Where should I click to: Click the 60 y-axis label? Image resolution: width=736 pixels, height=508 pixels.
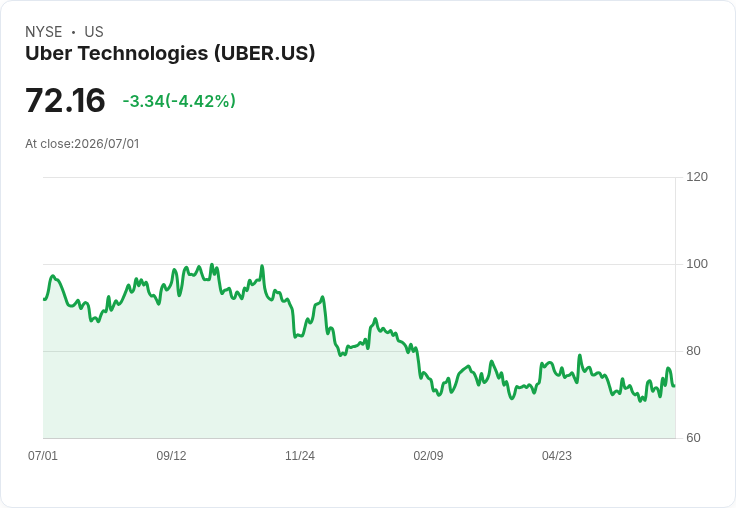[693, 438]
